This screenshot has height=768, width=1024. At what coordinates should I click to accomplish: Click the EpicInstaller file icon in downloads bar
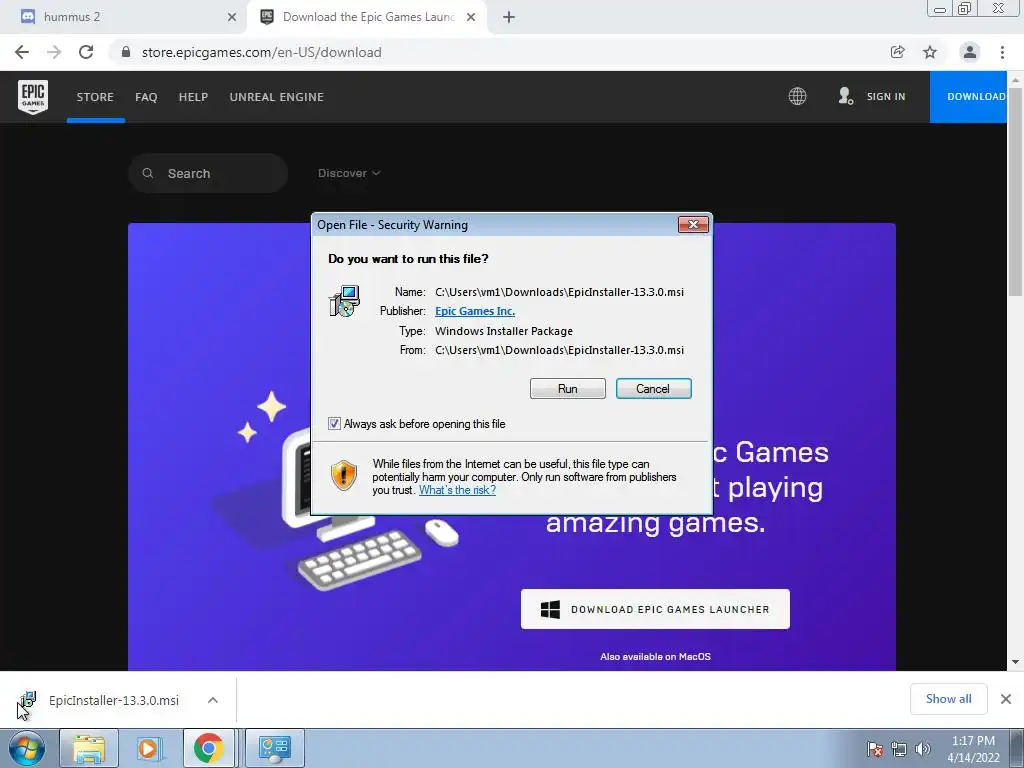pos(27,700)
